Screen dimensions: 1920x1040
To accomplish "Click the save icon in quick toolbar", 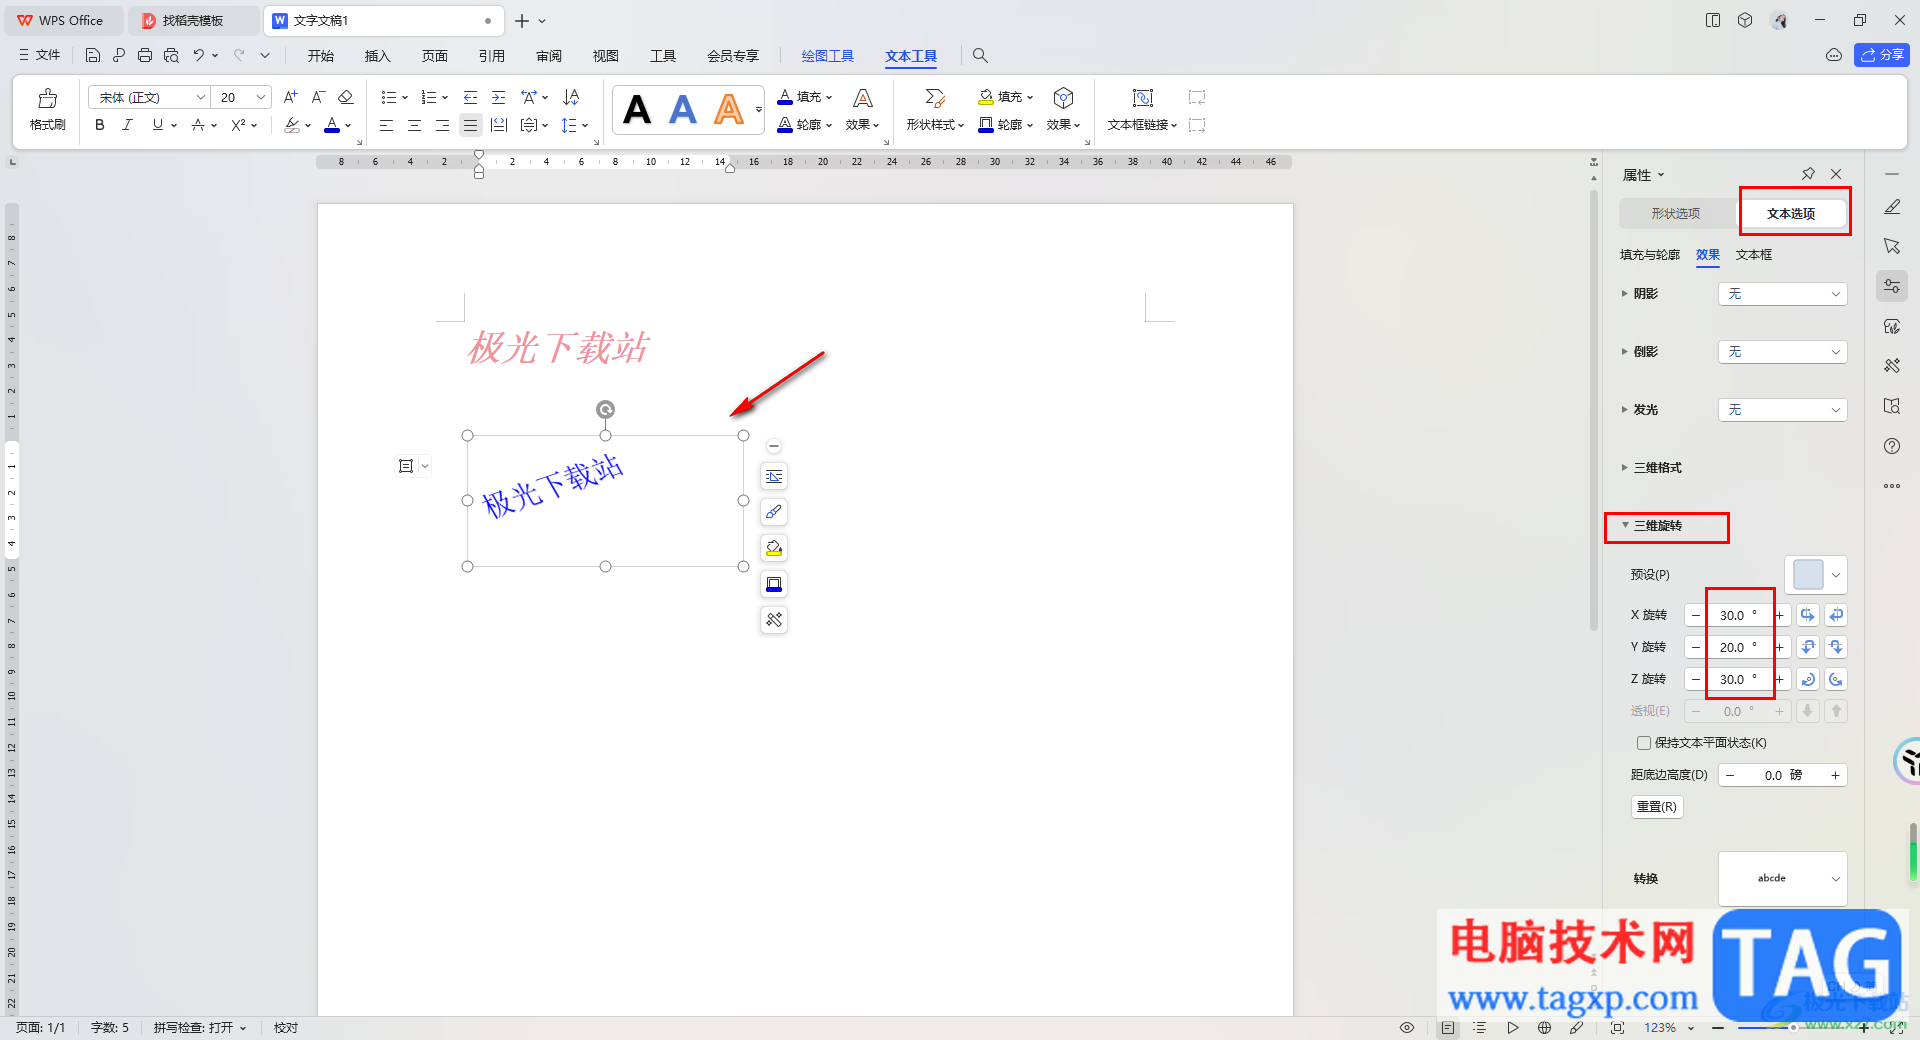I will [93, 55].
